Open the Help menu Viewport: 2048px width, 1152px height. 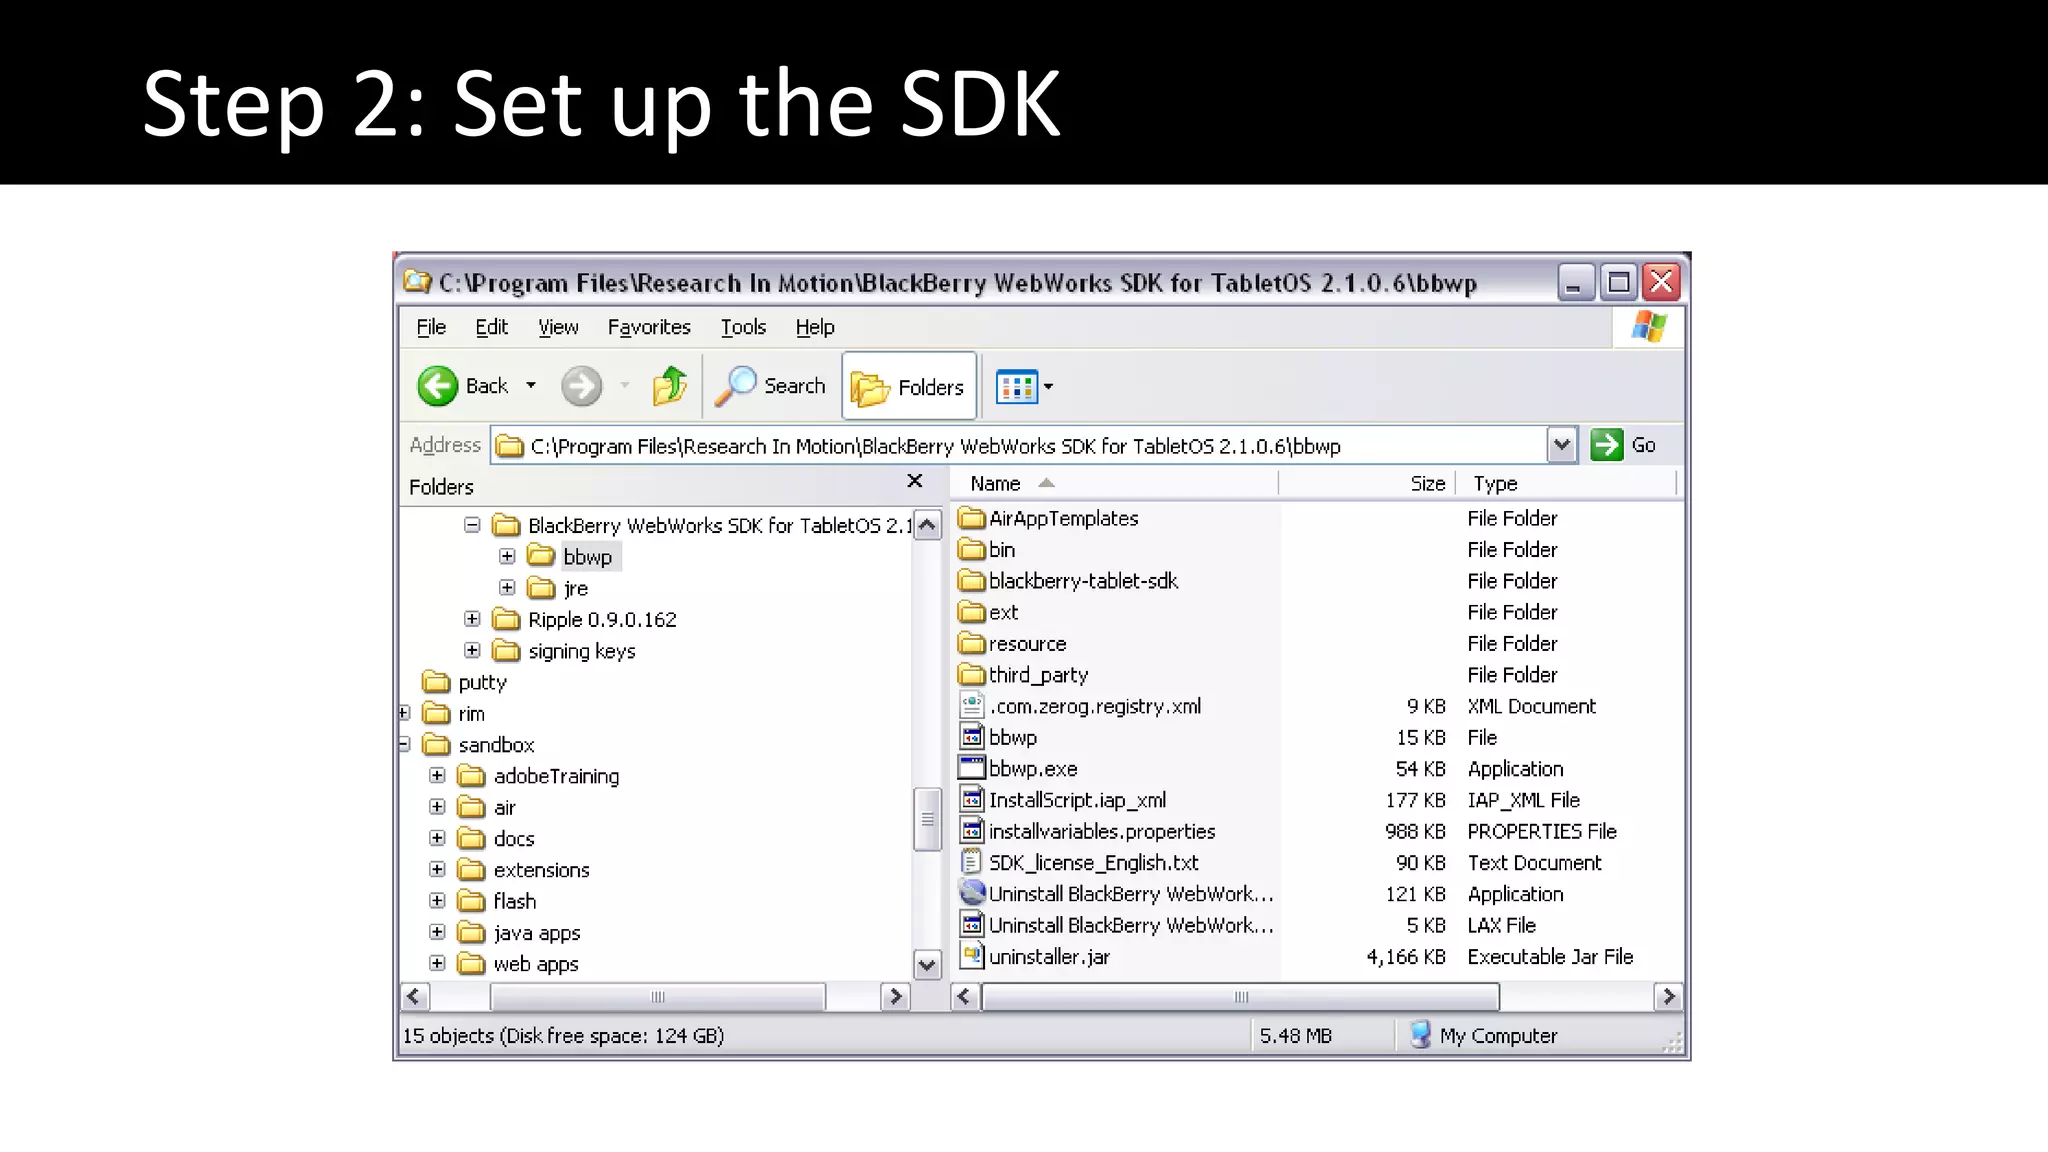click(x=815, y=327)
